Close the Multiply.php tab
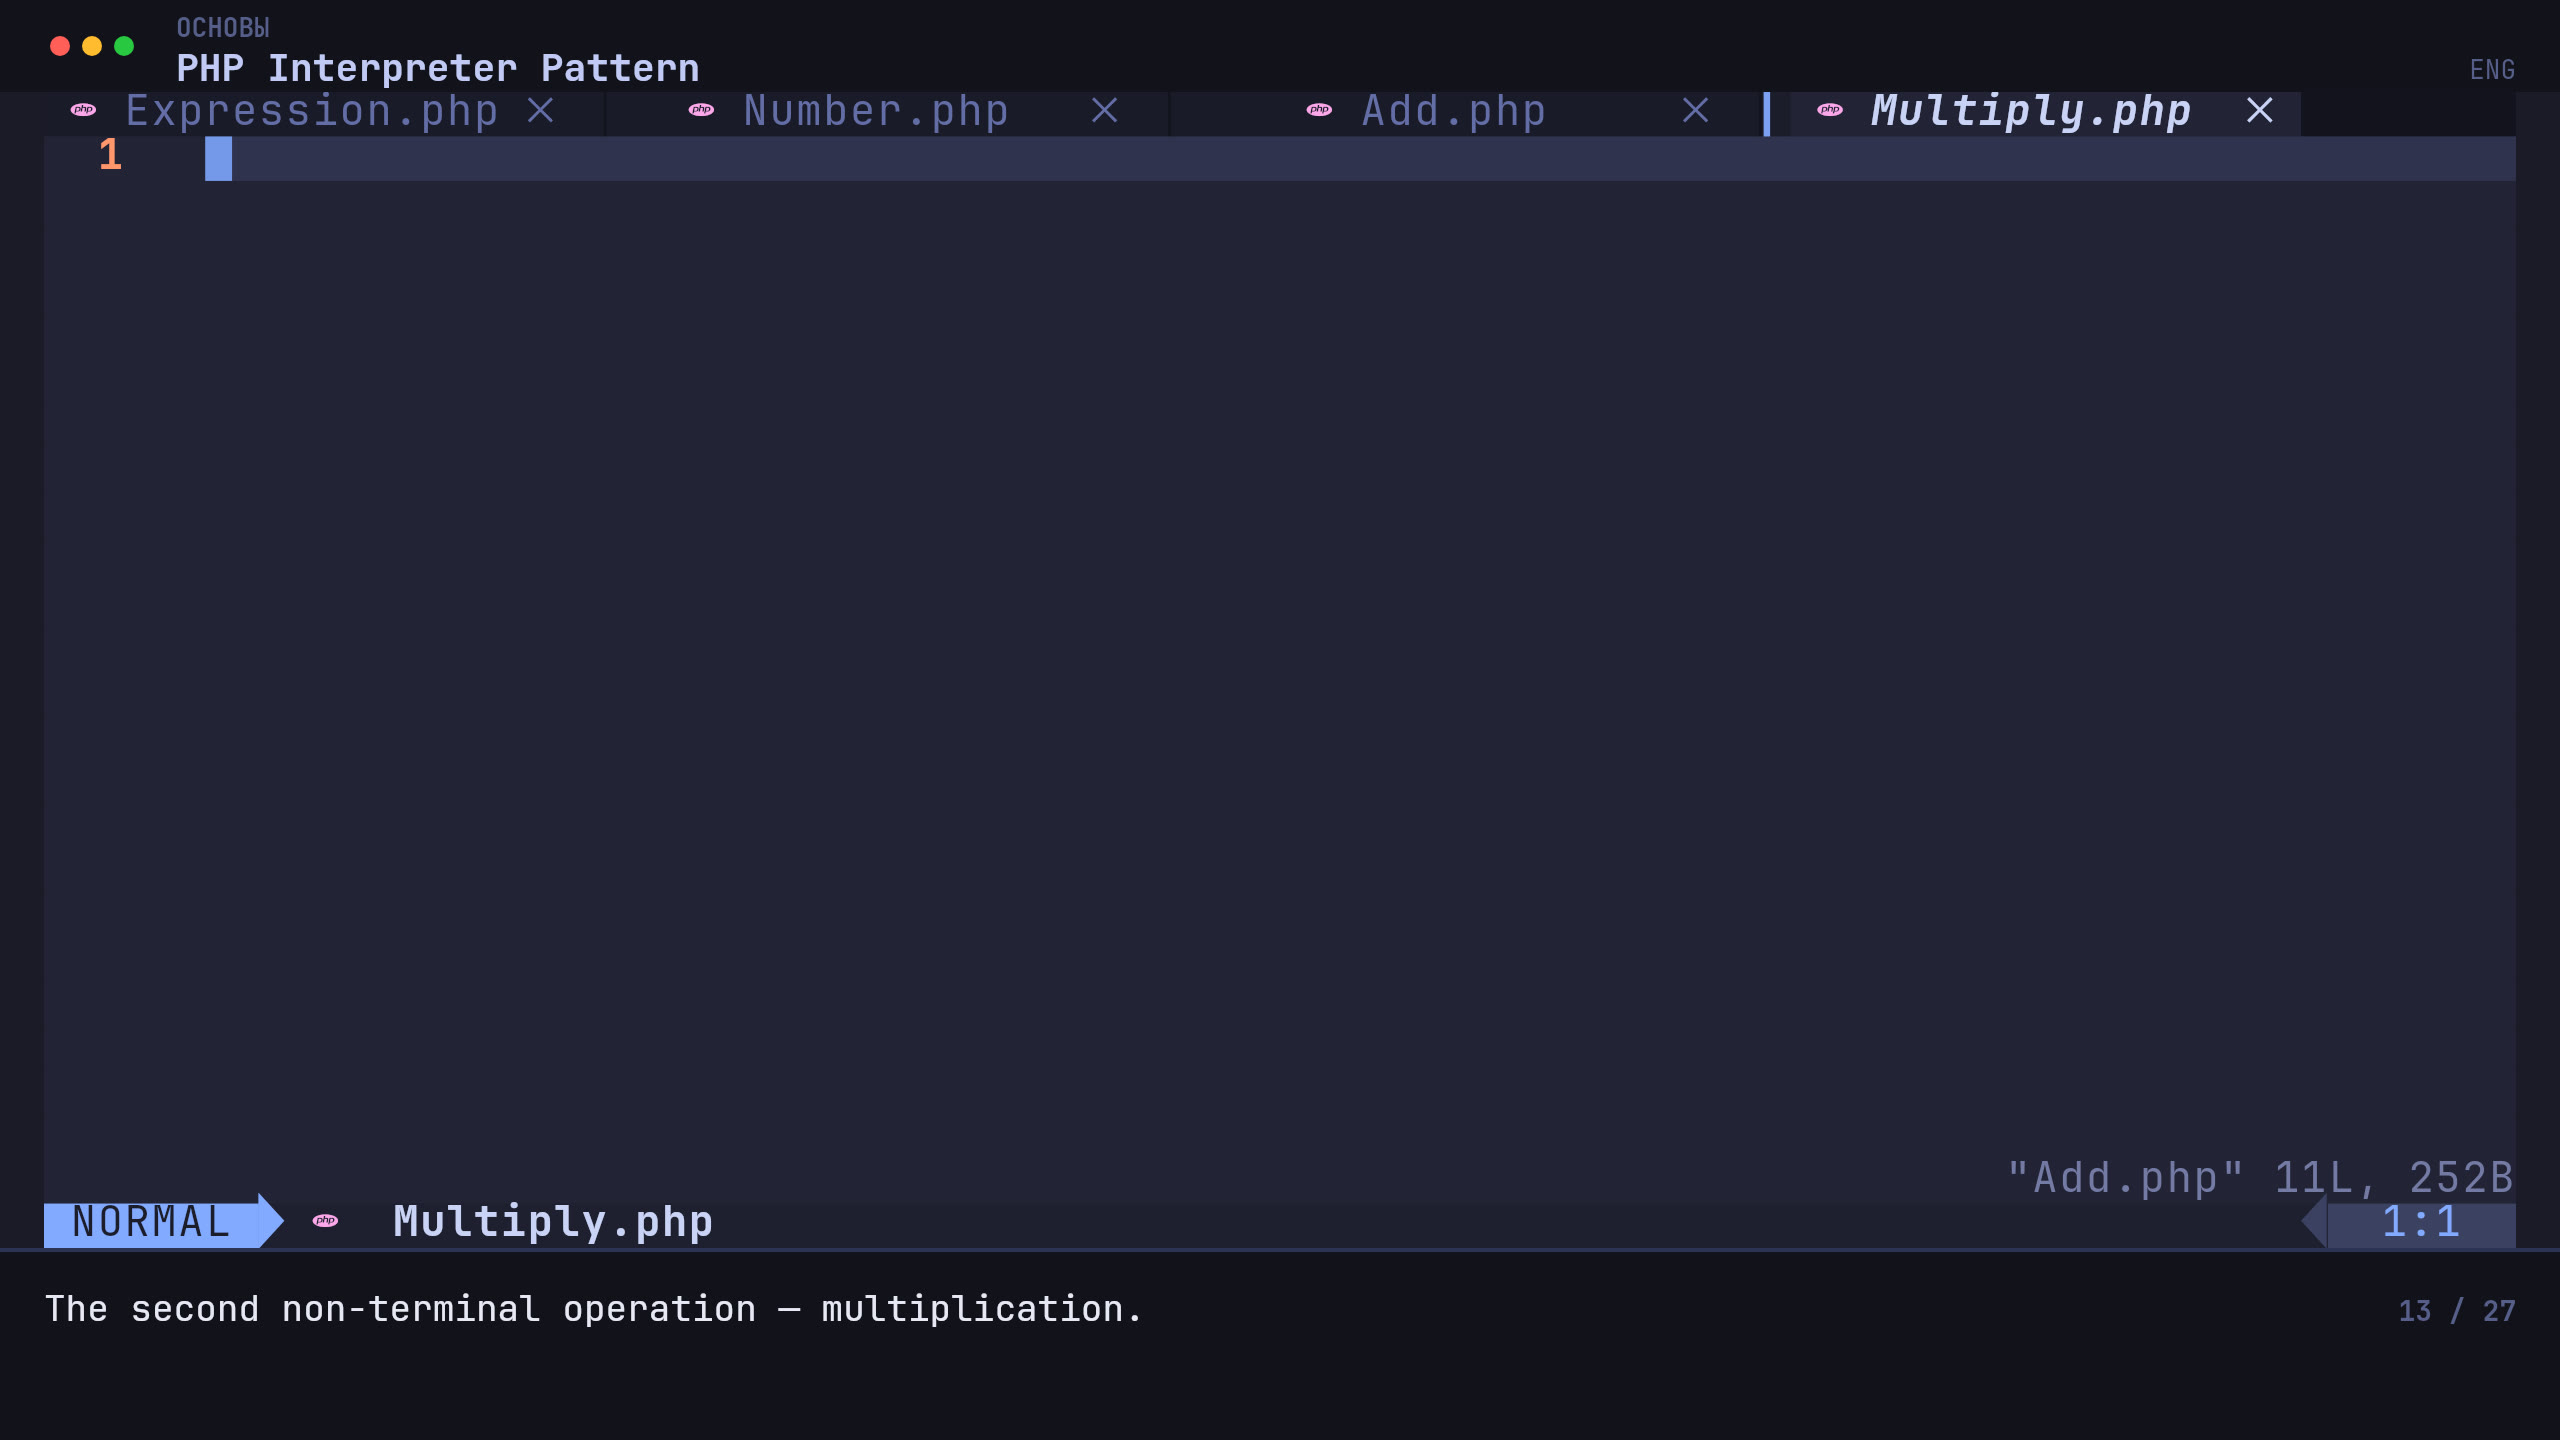The height and width of the screenshot is (1440, 2560). click(2259, 110)
